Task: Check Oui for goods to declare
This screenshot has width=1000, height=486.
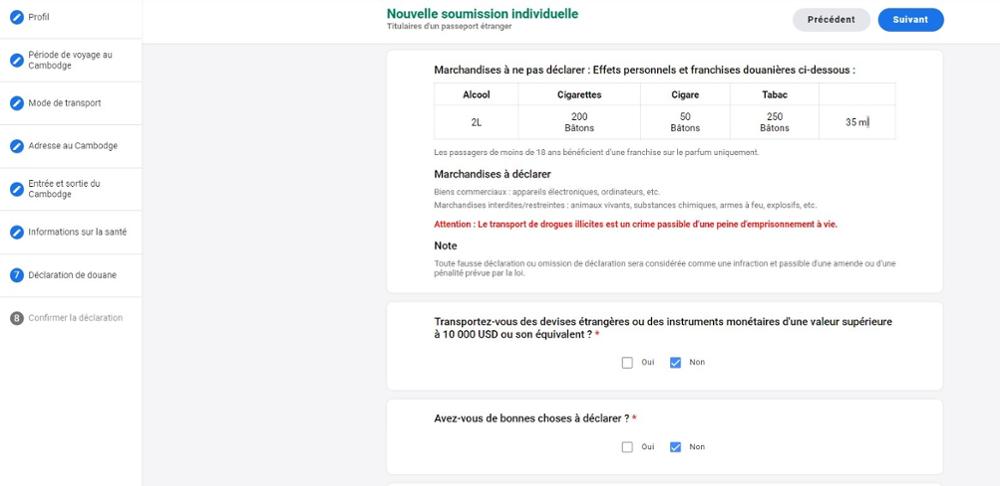Action: 627,447
